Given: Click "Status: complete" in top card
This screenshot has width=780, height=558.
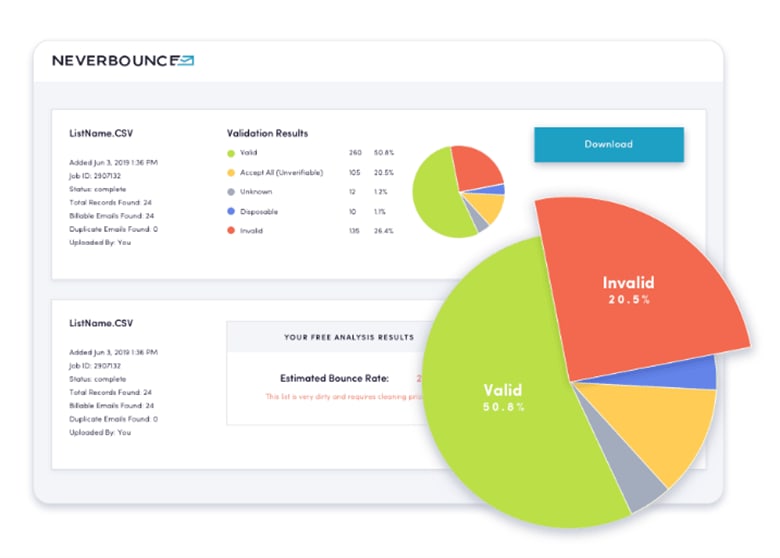Looking at the screenshot, I should (x=98, y=189).
